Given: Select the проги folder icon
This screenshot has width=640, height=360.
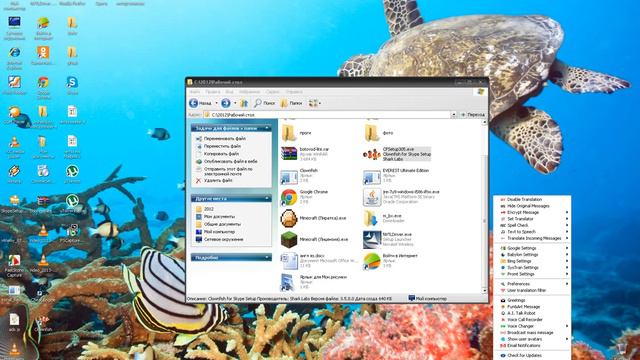Looking at the screenshot, I should (x=289, y=133).
